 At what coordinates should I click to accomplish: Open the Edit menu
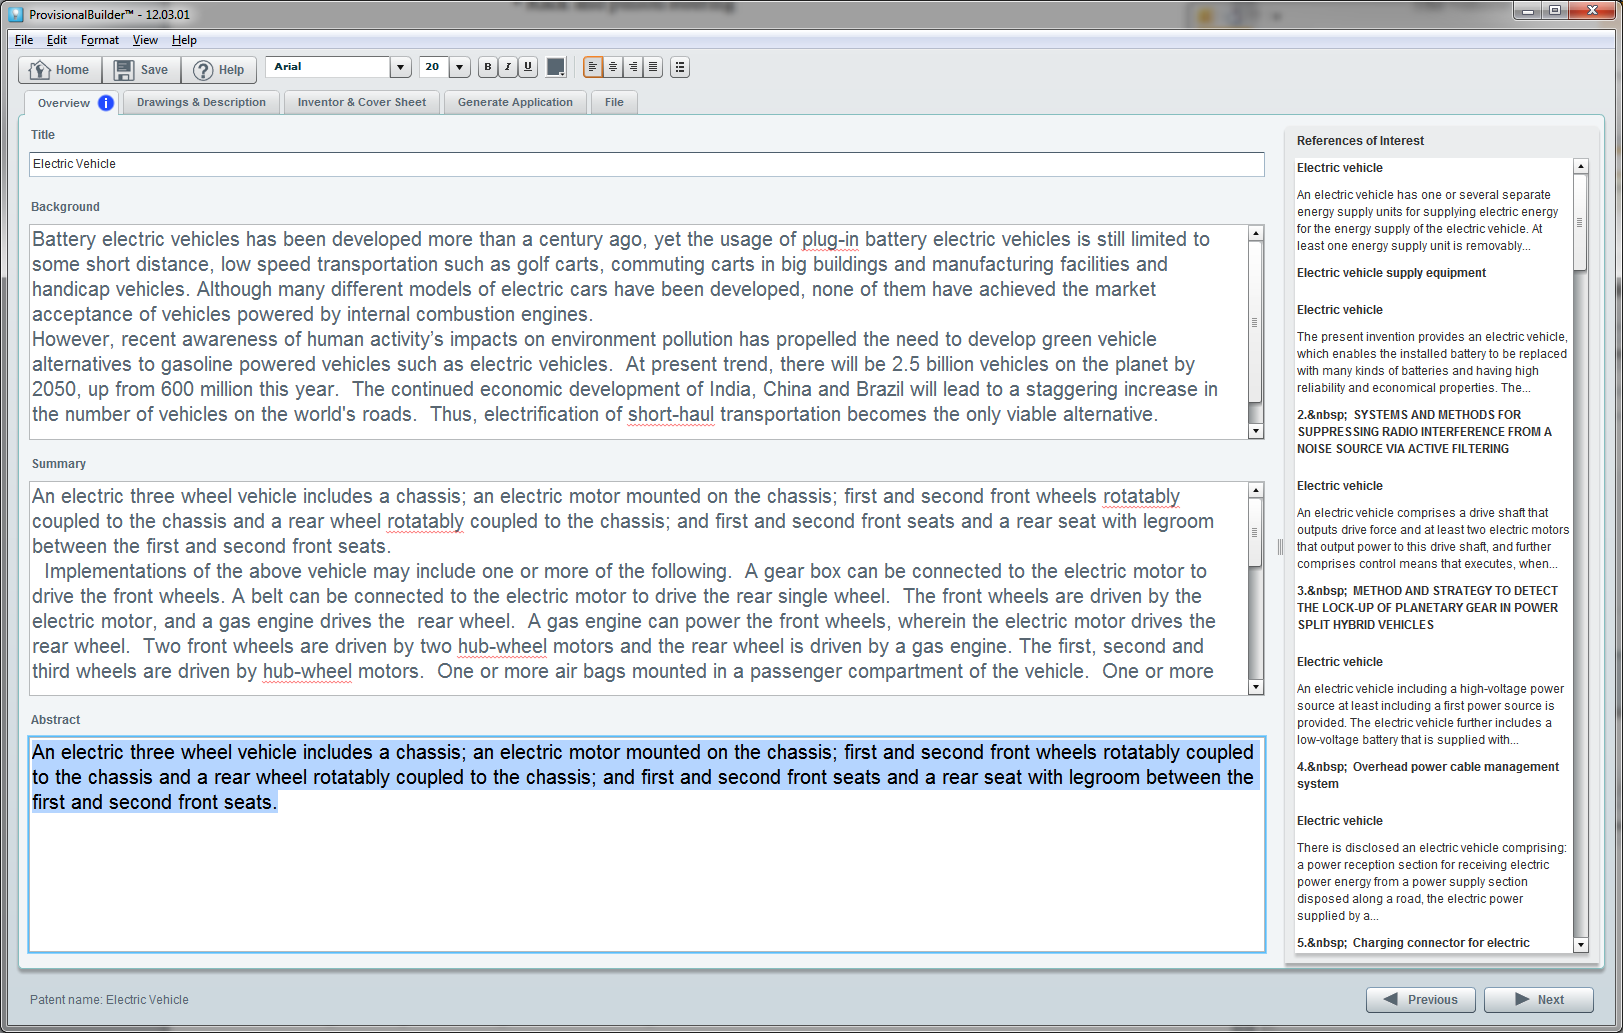(57, 40)
